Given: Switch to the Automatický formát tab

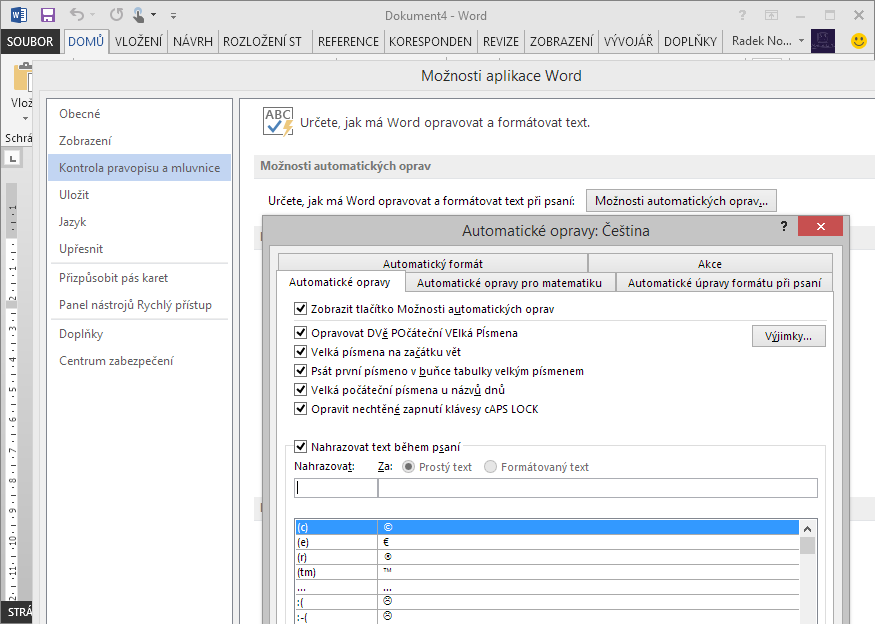Looking at the screenshot, I should point(432,264).
